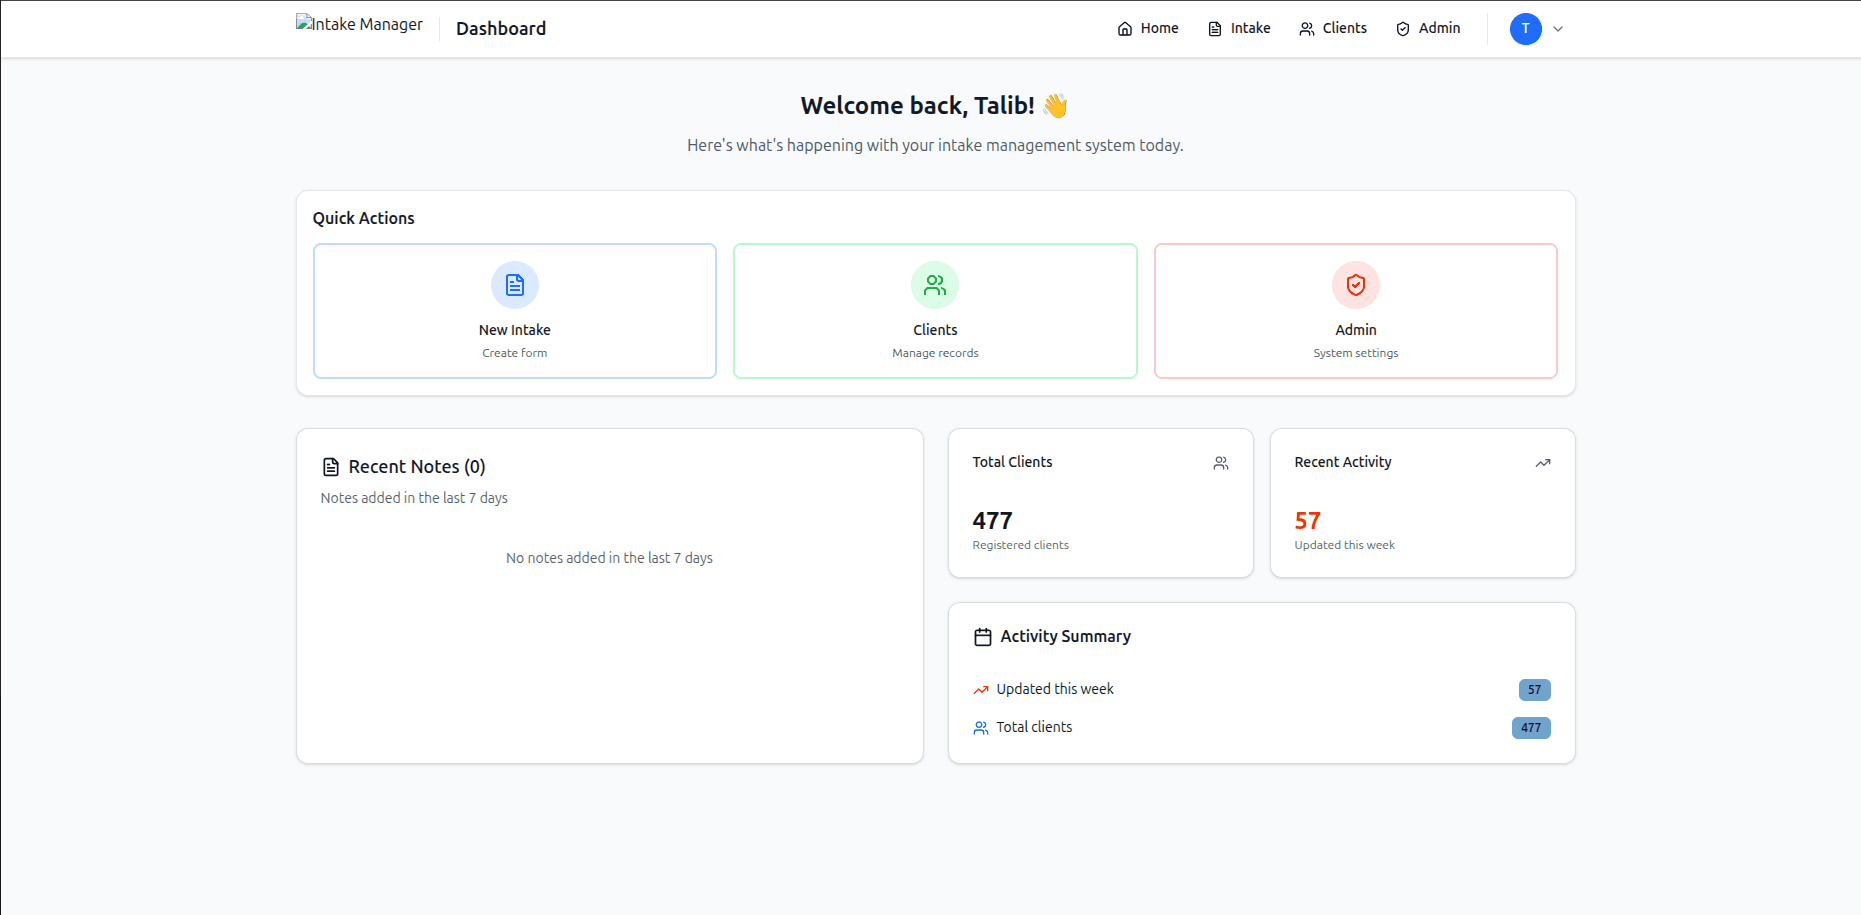
Task: Click the Recent Activity card title
Action: tap(1343, 462)
